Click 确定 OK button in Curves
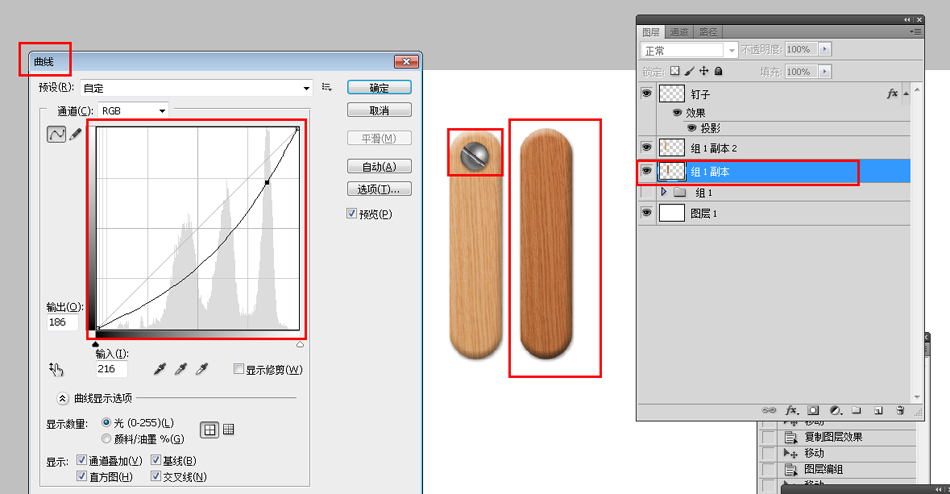Image resolution: width=950 pixels, height=494 pixels. click(x=379, y=88)
